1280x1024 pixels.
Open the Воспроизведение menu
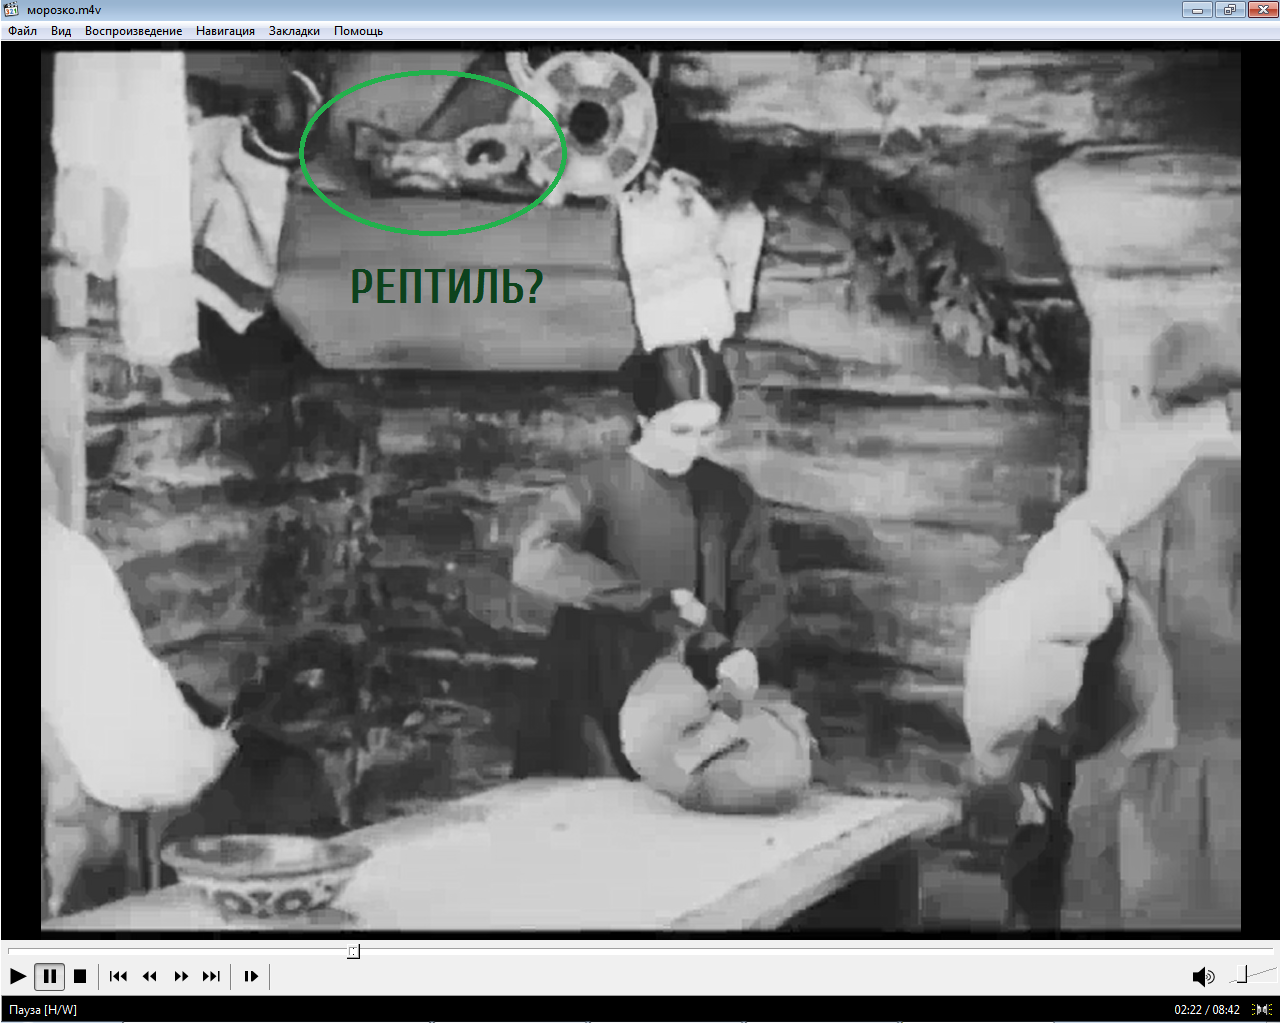coord(133,31)
